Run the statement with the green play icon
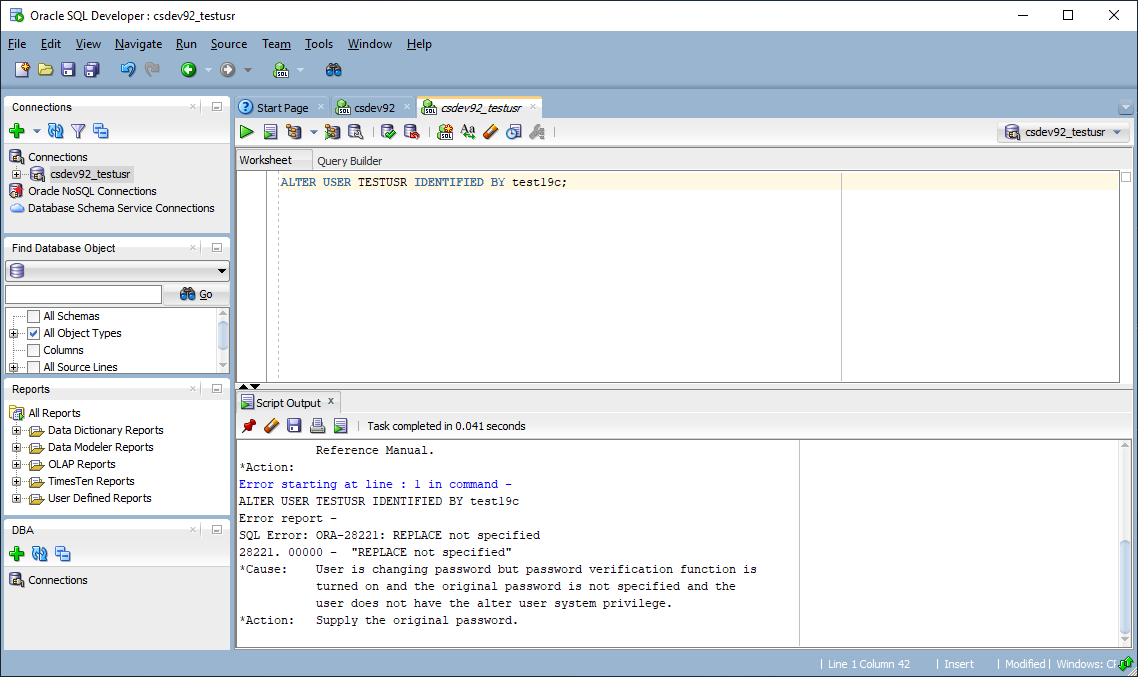 tap(247, 132)
